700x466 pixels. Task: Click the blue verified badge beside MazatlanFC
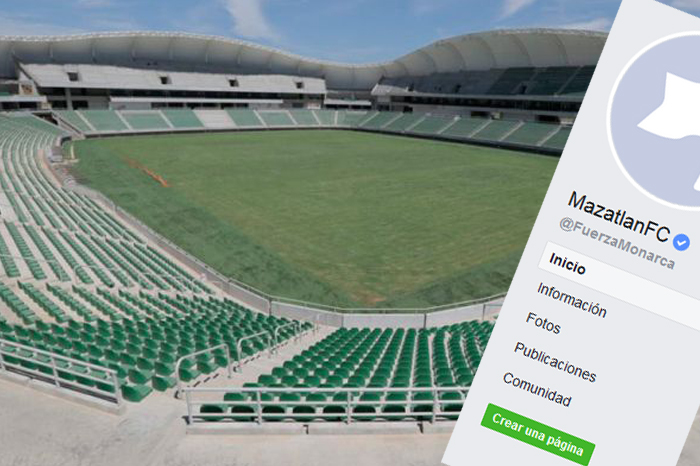click(681, 242)
